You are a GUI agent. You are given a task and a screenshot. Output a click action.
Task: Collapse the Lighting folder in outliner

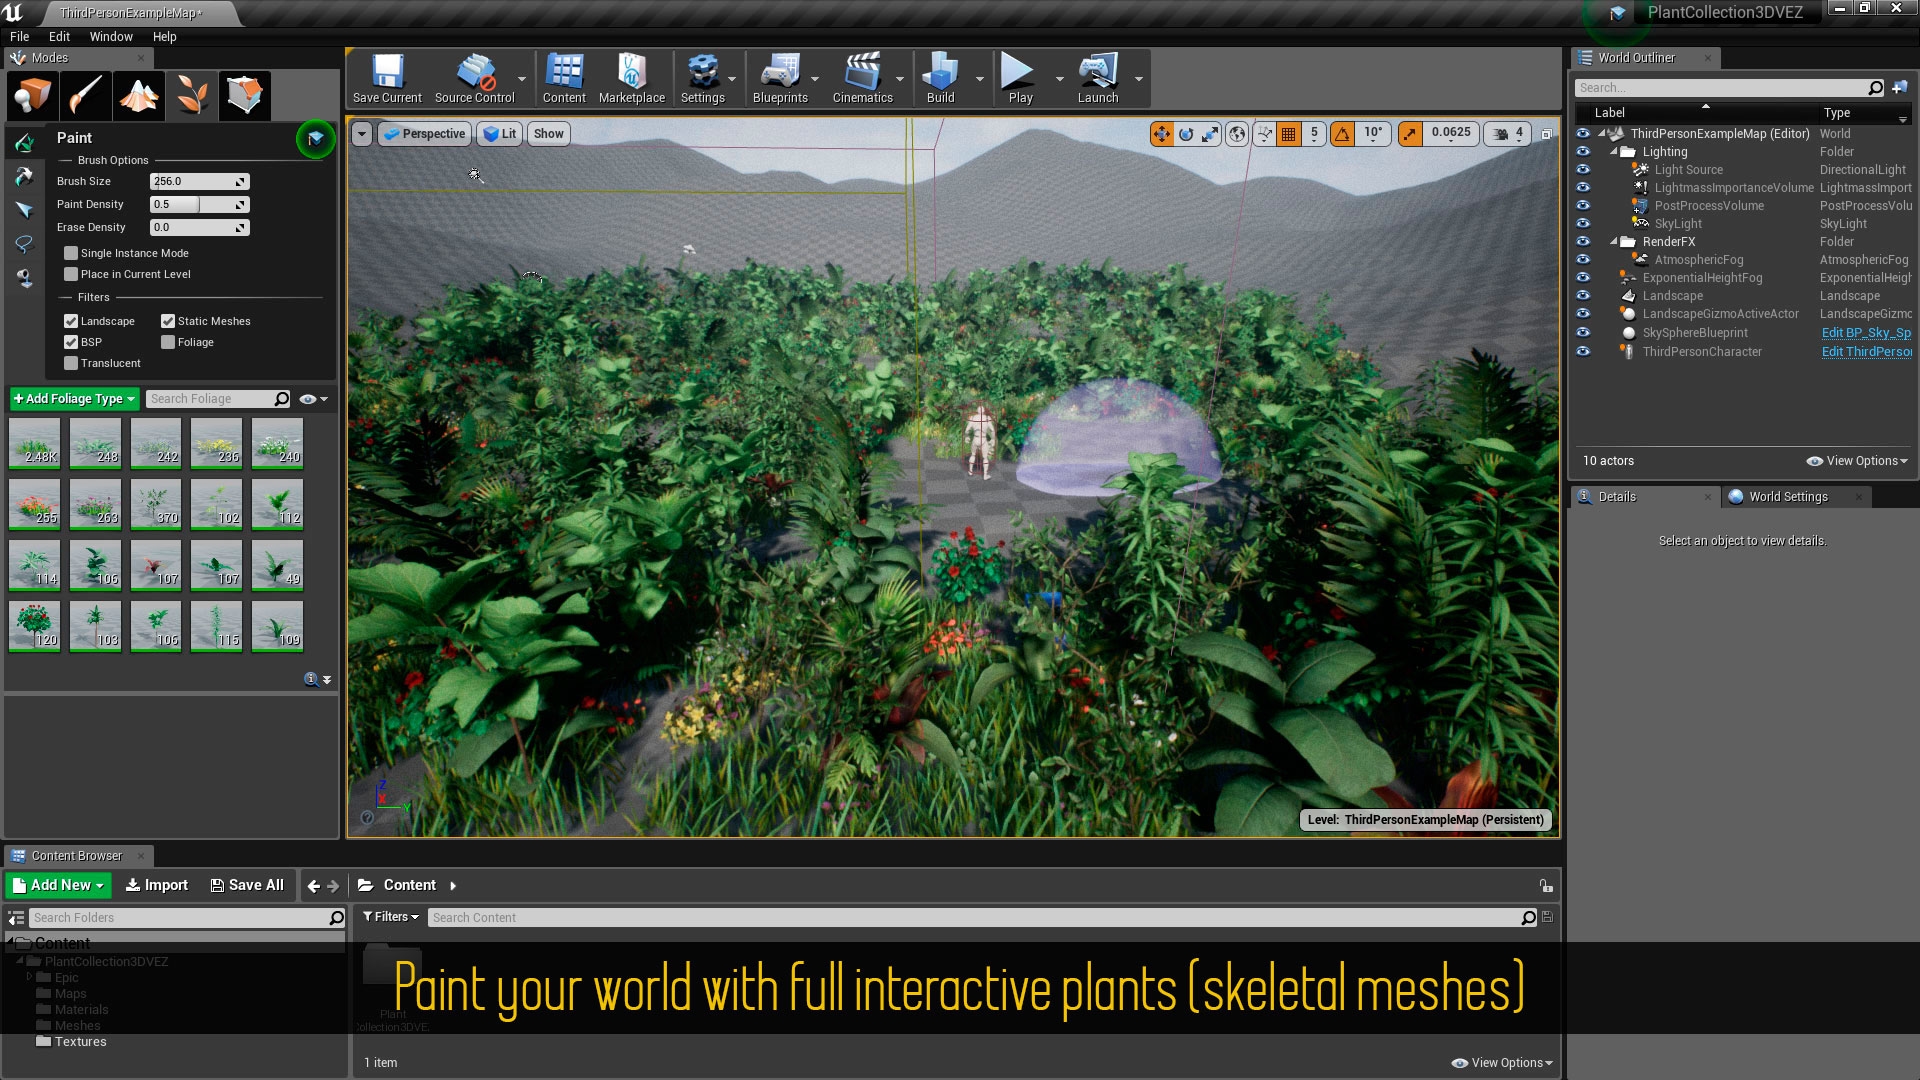[1613, 152]
